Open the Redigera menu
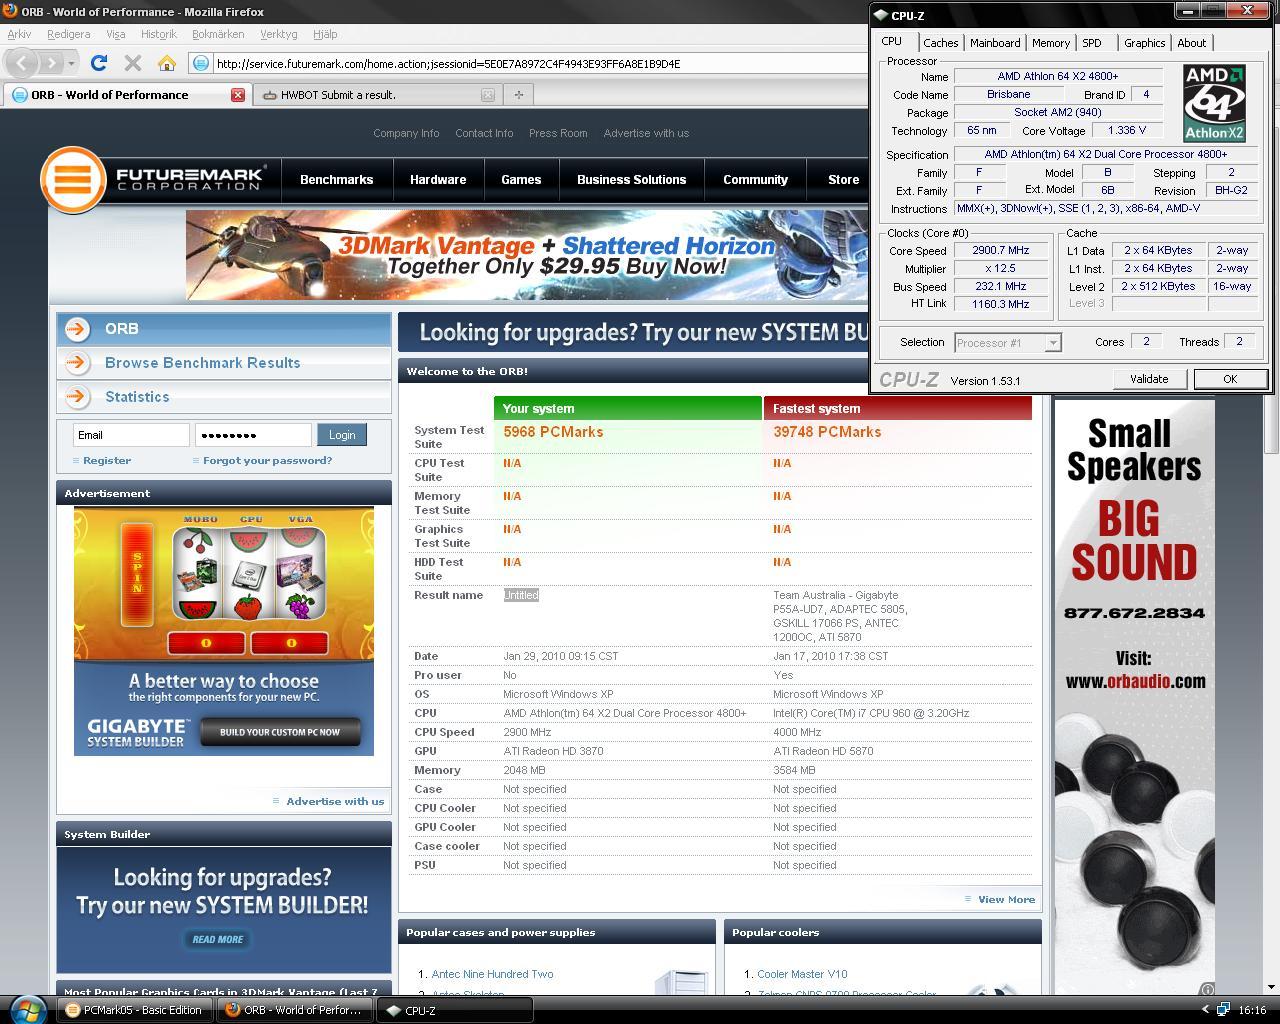This screenshot has width=1280, height=1024. click(68, 34)
